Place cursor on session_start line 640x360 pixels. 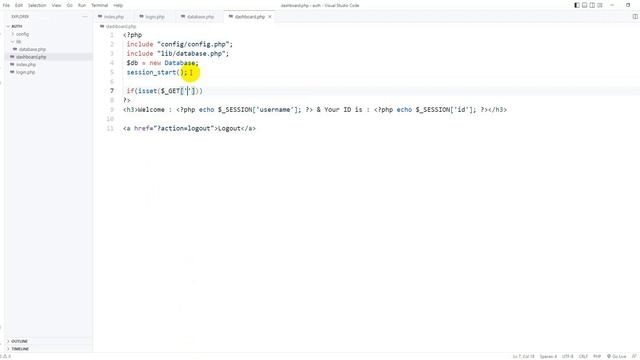(157, 72)
